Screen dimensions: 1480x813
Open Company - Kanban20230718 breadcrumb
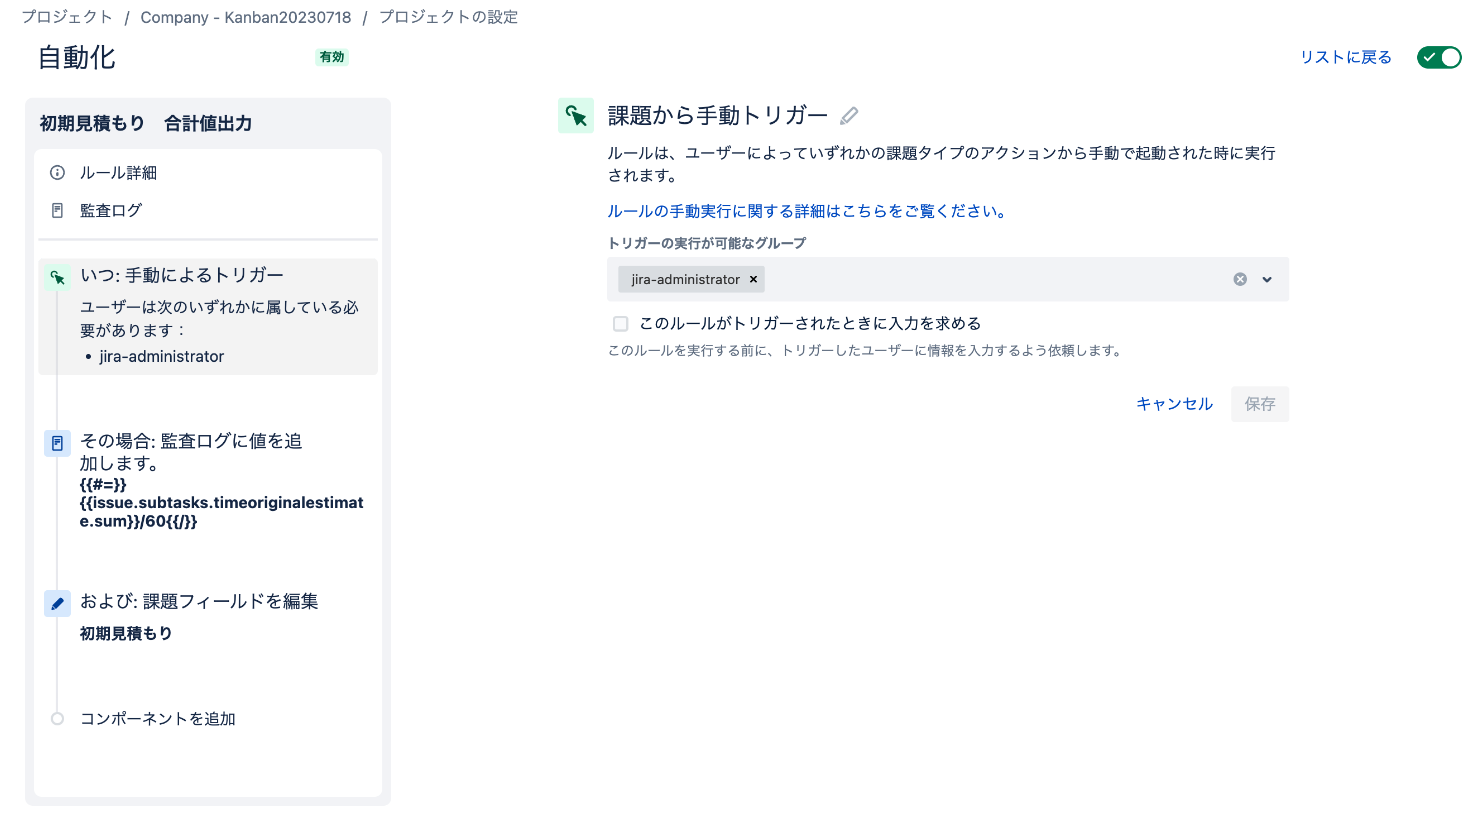click(x=246, y=17)
